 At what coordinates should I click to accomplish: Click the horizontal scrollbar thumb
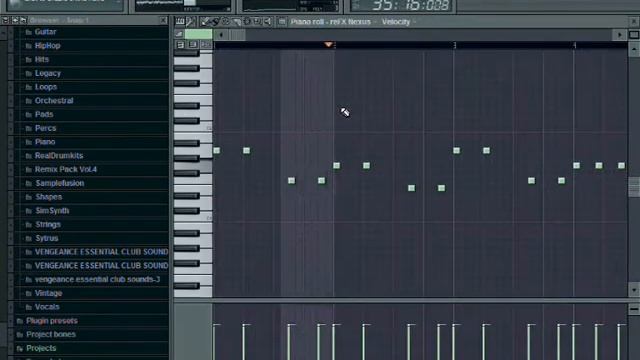(x=237, y=35)
